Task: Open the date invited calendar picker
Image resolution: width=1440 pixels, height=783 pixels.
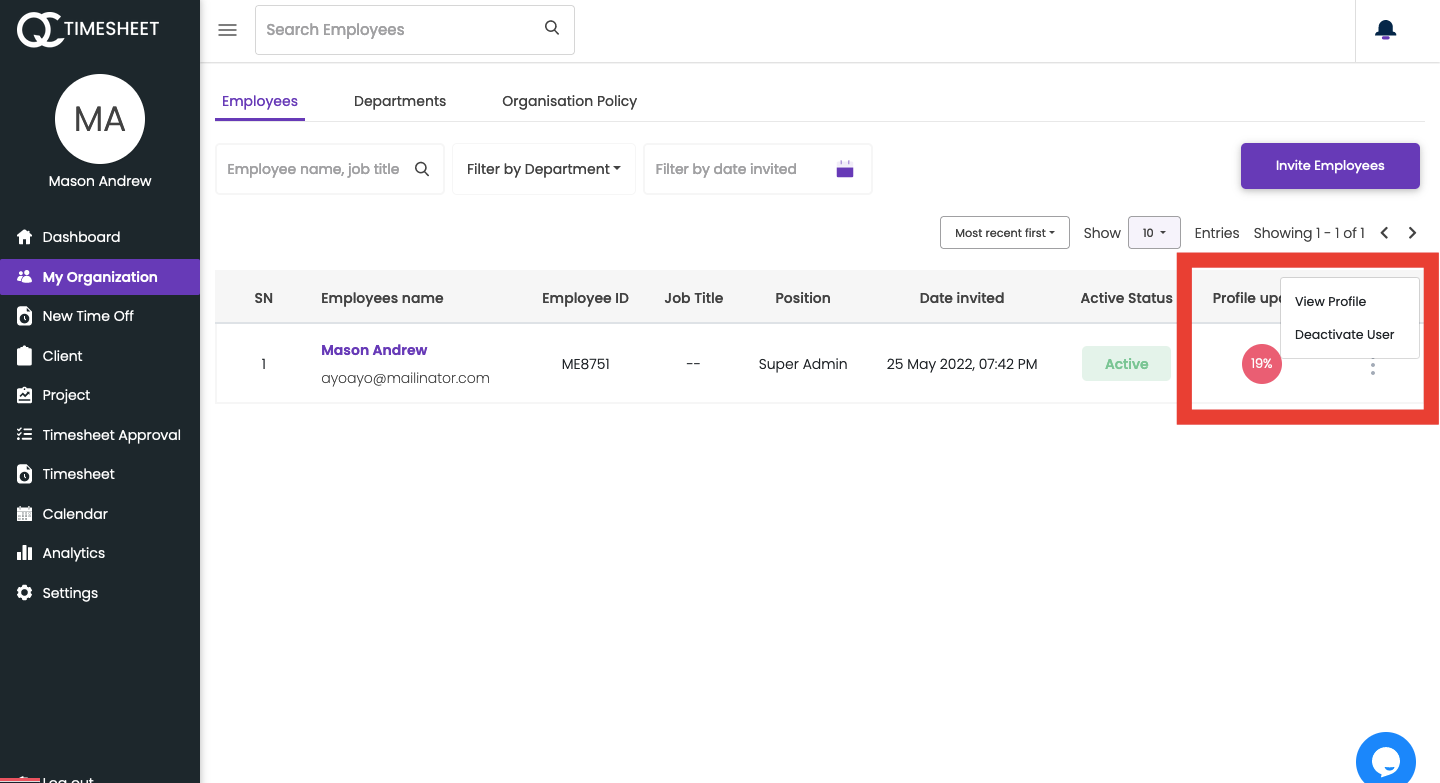Action: (844, 168)
